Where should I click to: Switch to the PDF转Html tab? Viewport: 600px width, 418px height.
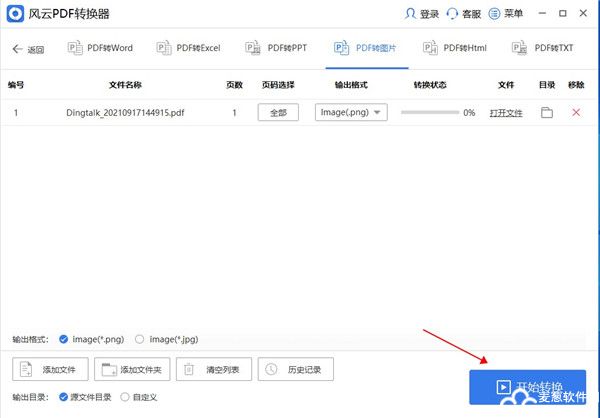point(455,48)
